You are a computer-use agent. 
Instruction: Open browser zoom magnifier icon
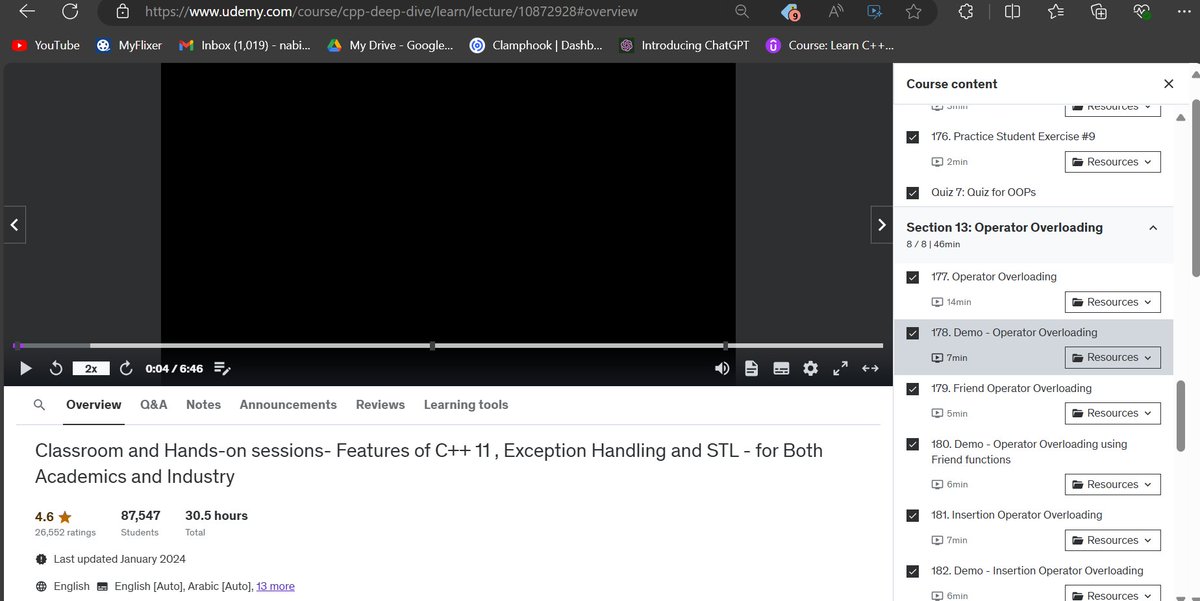(741, 12)
